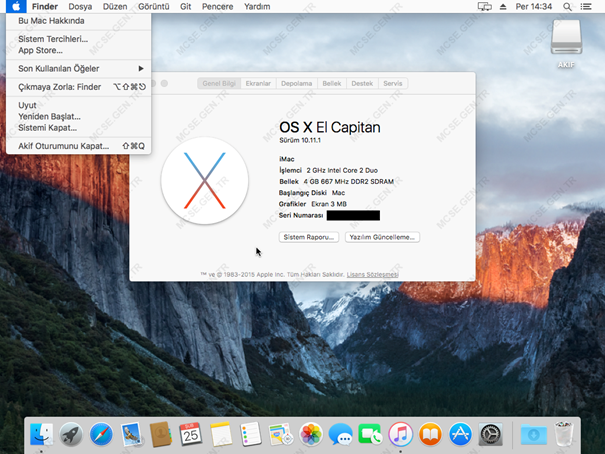Click the screen mirroring display icon
The image size is (605, 454).
coord(485,7)
